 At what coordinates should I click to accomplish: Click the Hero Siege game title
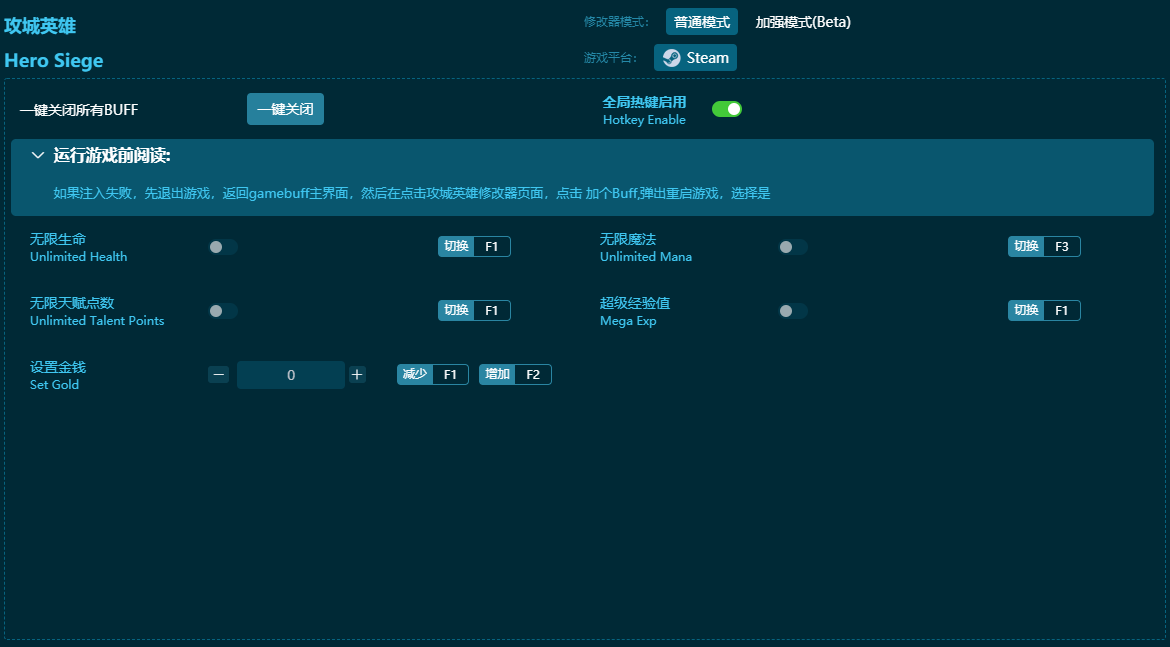(53, 60)
